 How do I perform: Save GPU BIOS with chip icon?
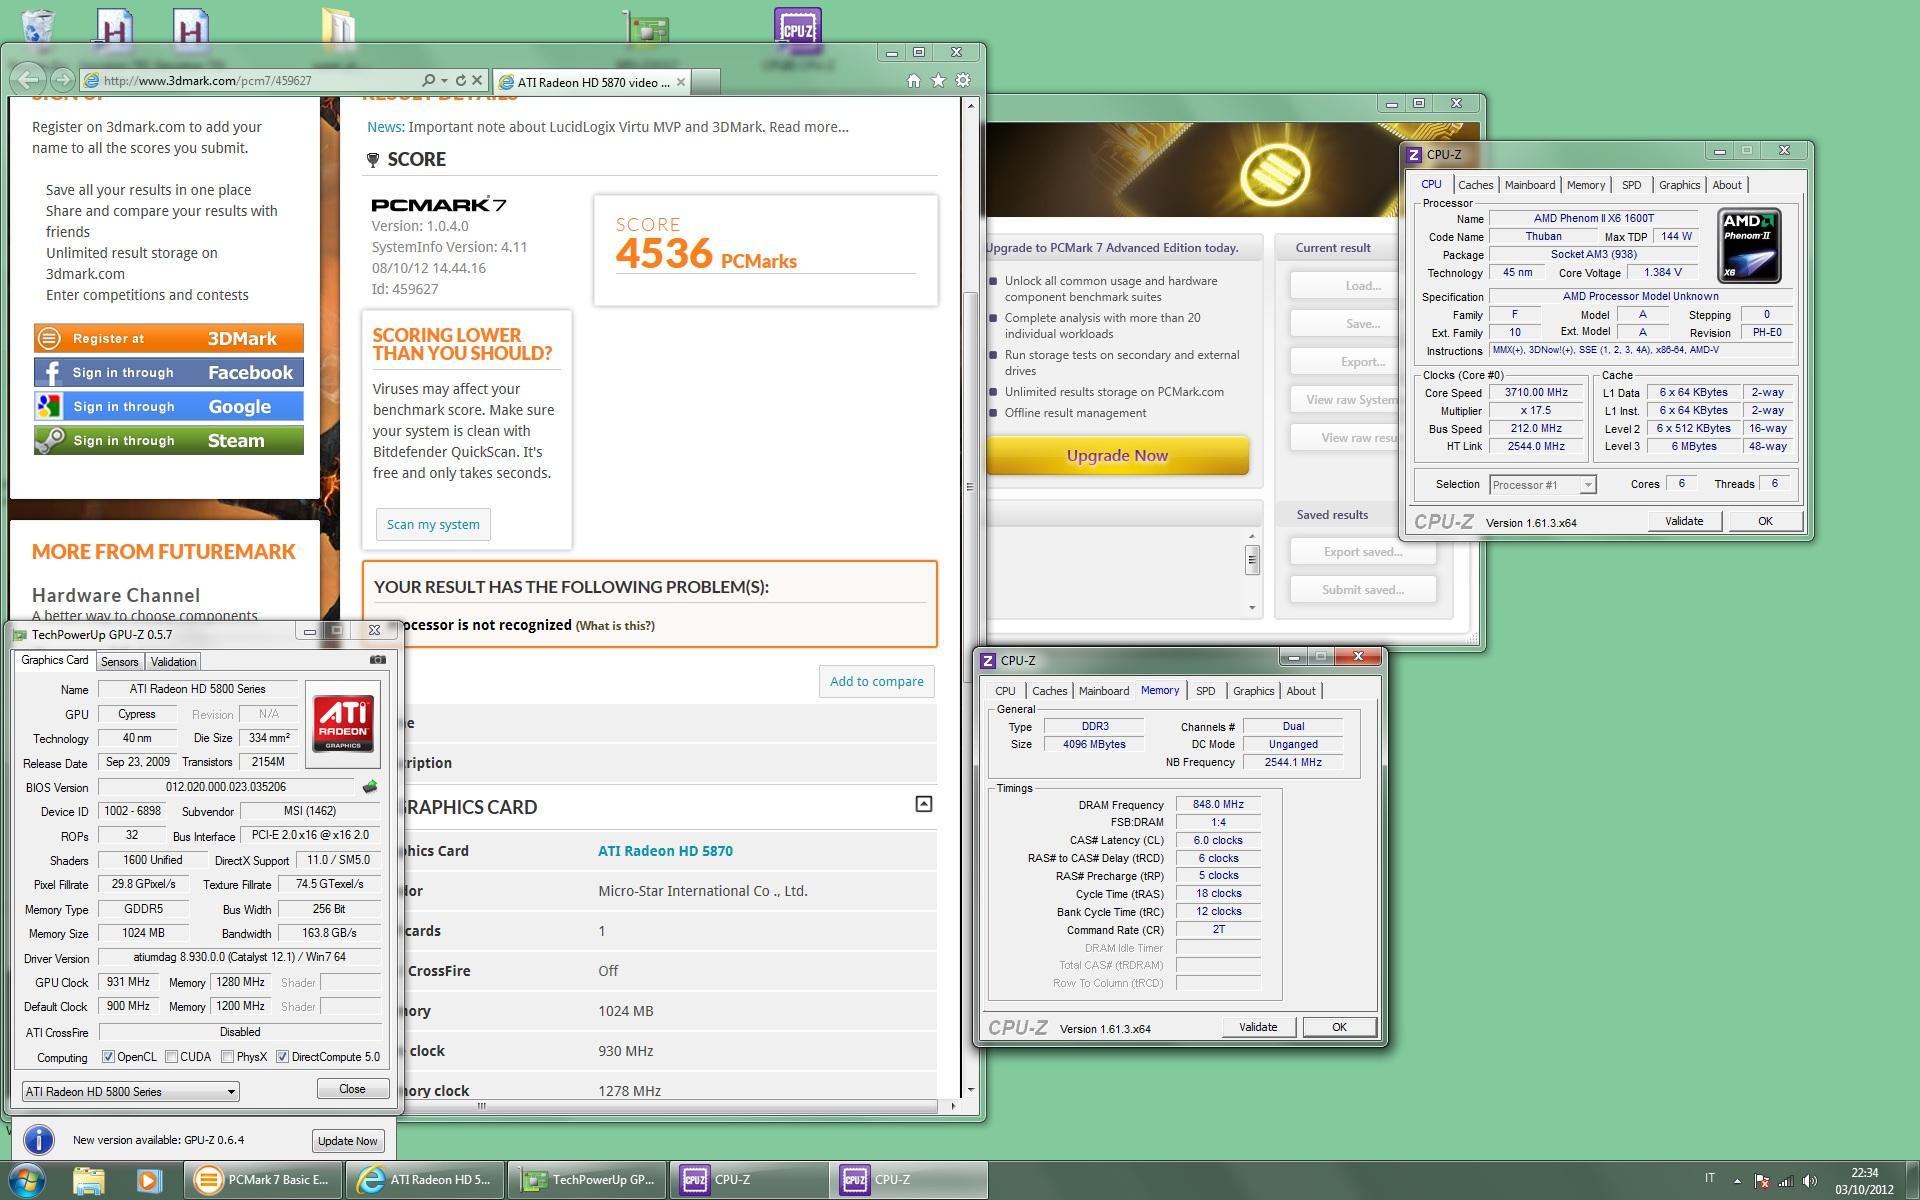(370, 787)
